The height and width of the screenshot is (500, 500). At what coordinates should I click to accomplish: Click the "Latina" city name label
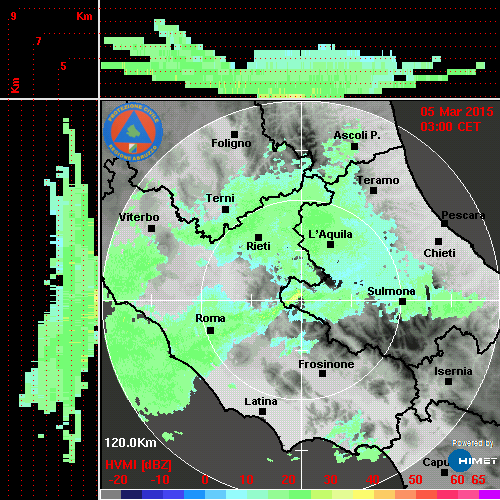(261, 401)
